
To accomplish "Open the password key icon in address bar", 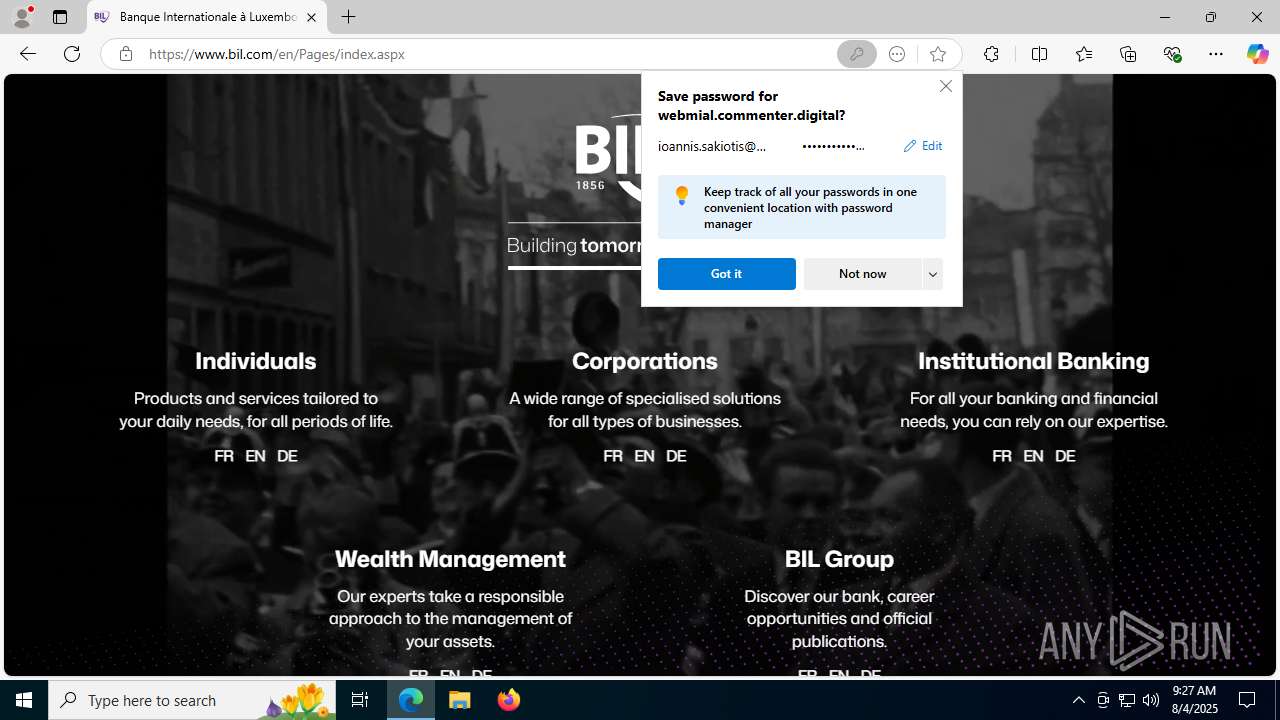I will click(856, 54).
